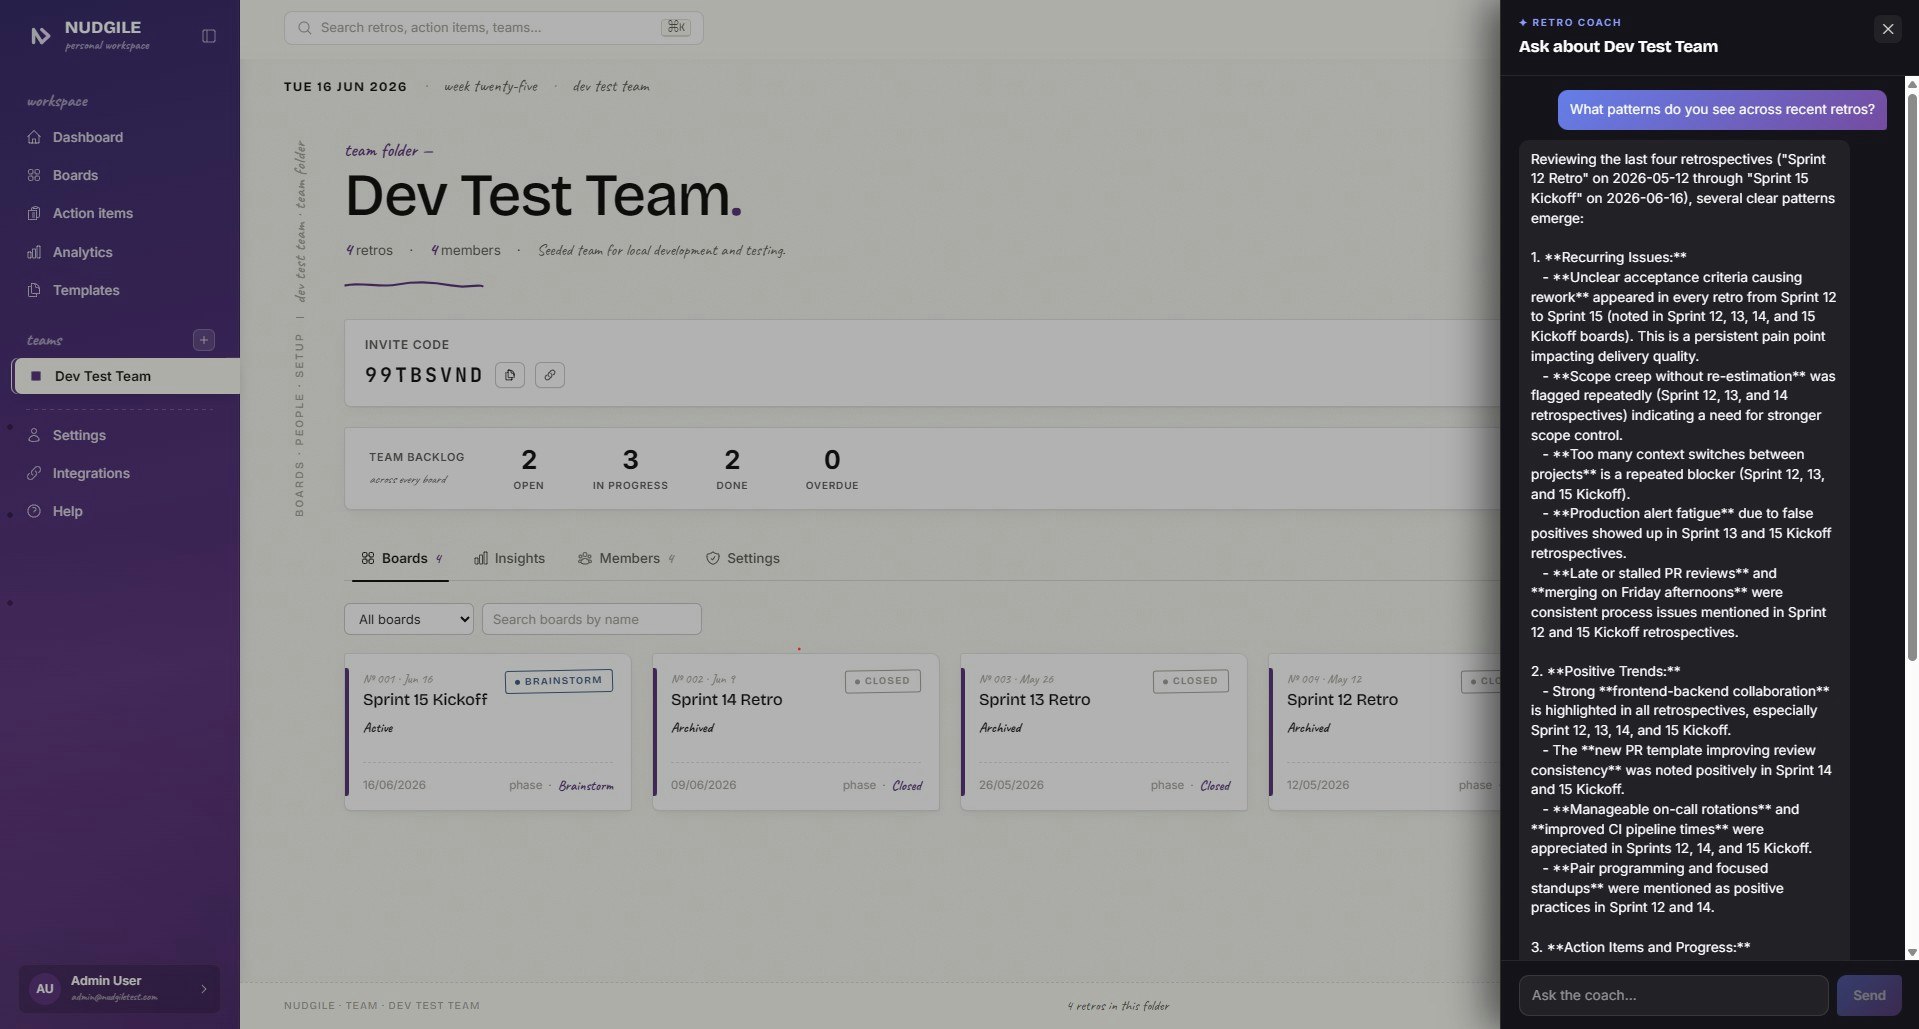The height and width of the screenshot is (1029, 1919).
Task: Focus the Search boards by name field
Action: 592,619
